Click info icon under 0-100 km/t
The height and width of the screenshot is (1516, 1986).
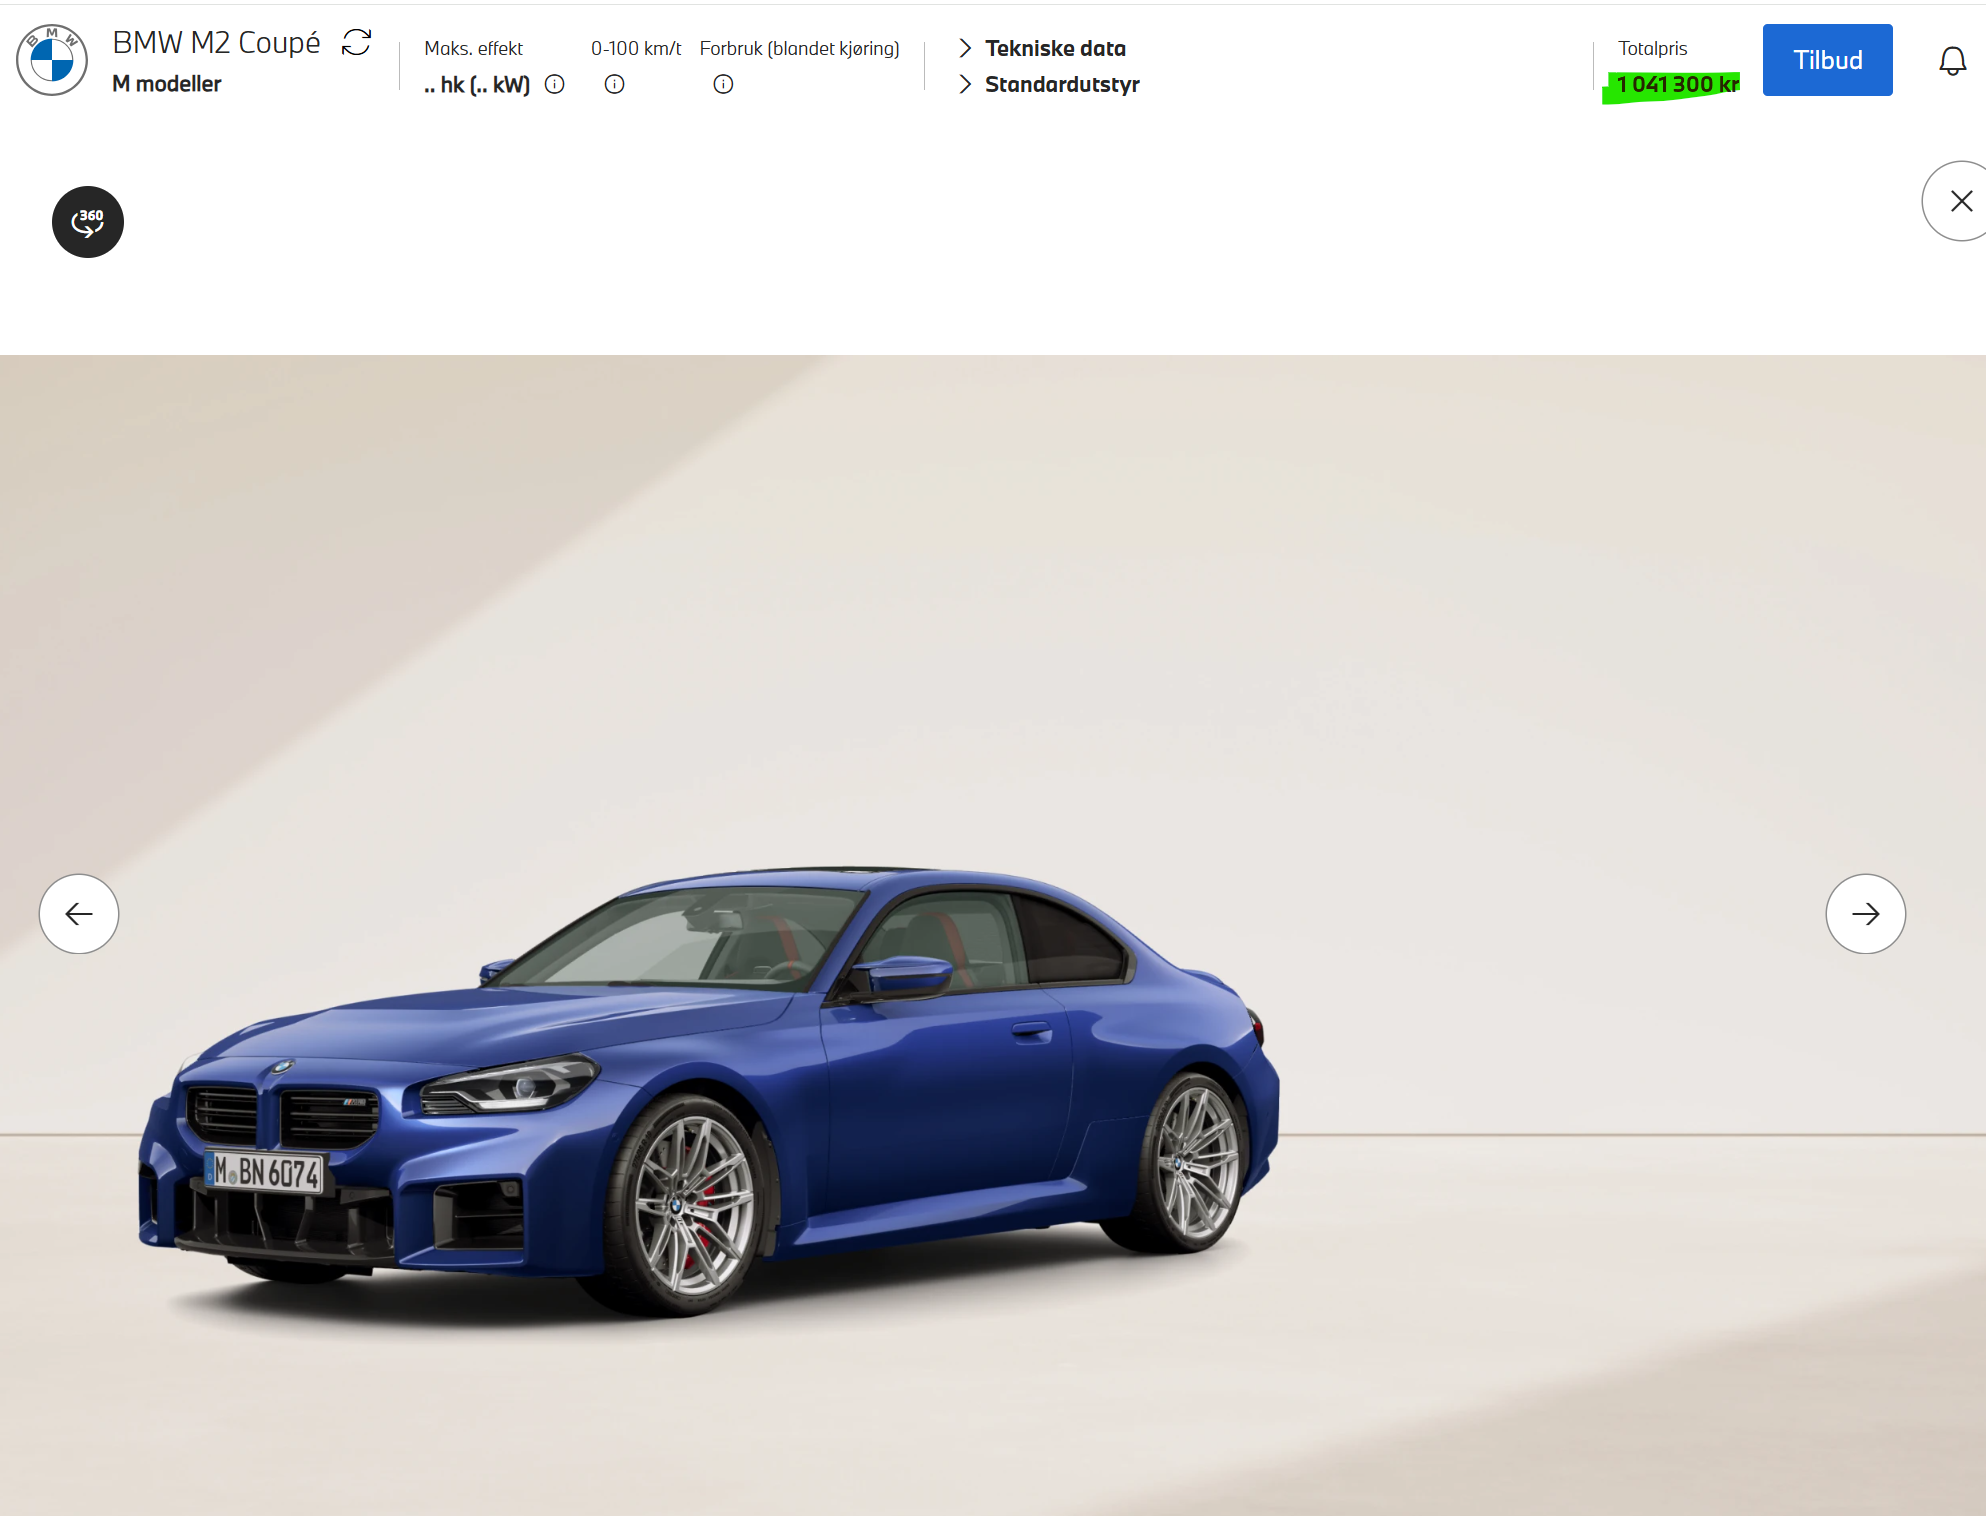tap(615, 85)
